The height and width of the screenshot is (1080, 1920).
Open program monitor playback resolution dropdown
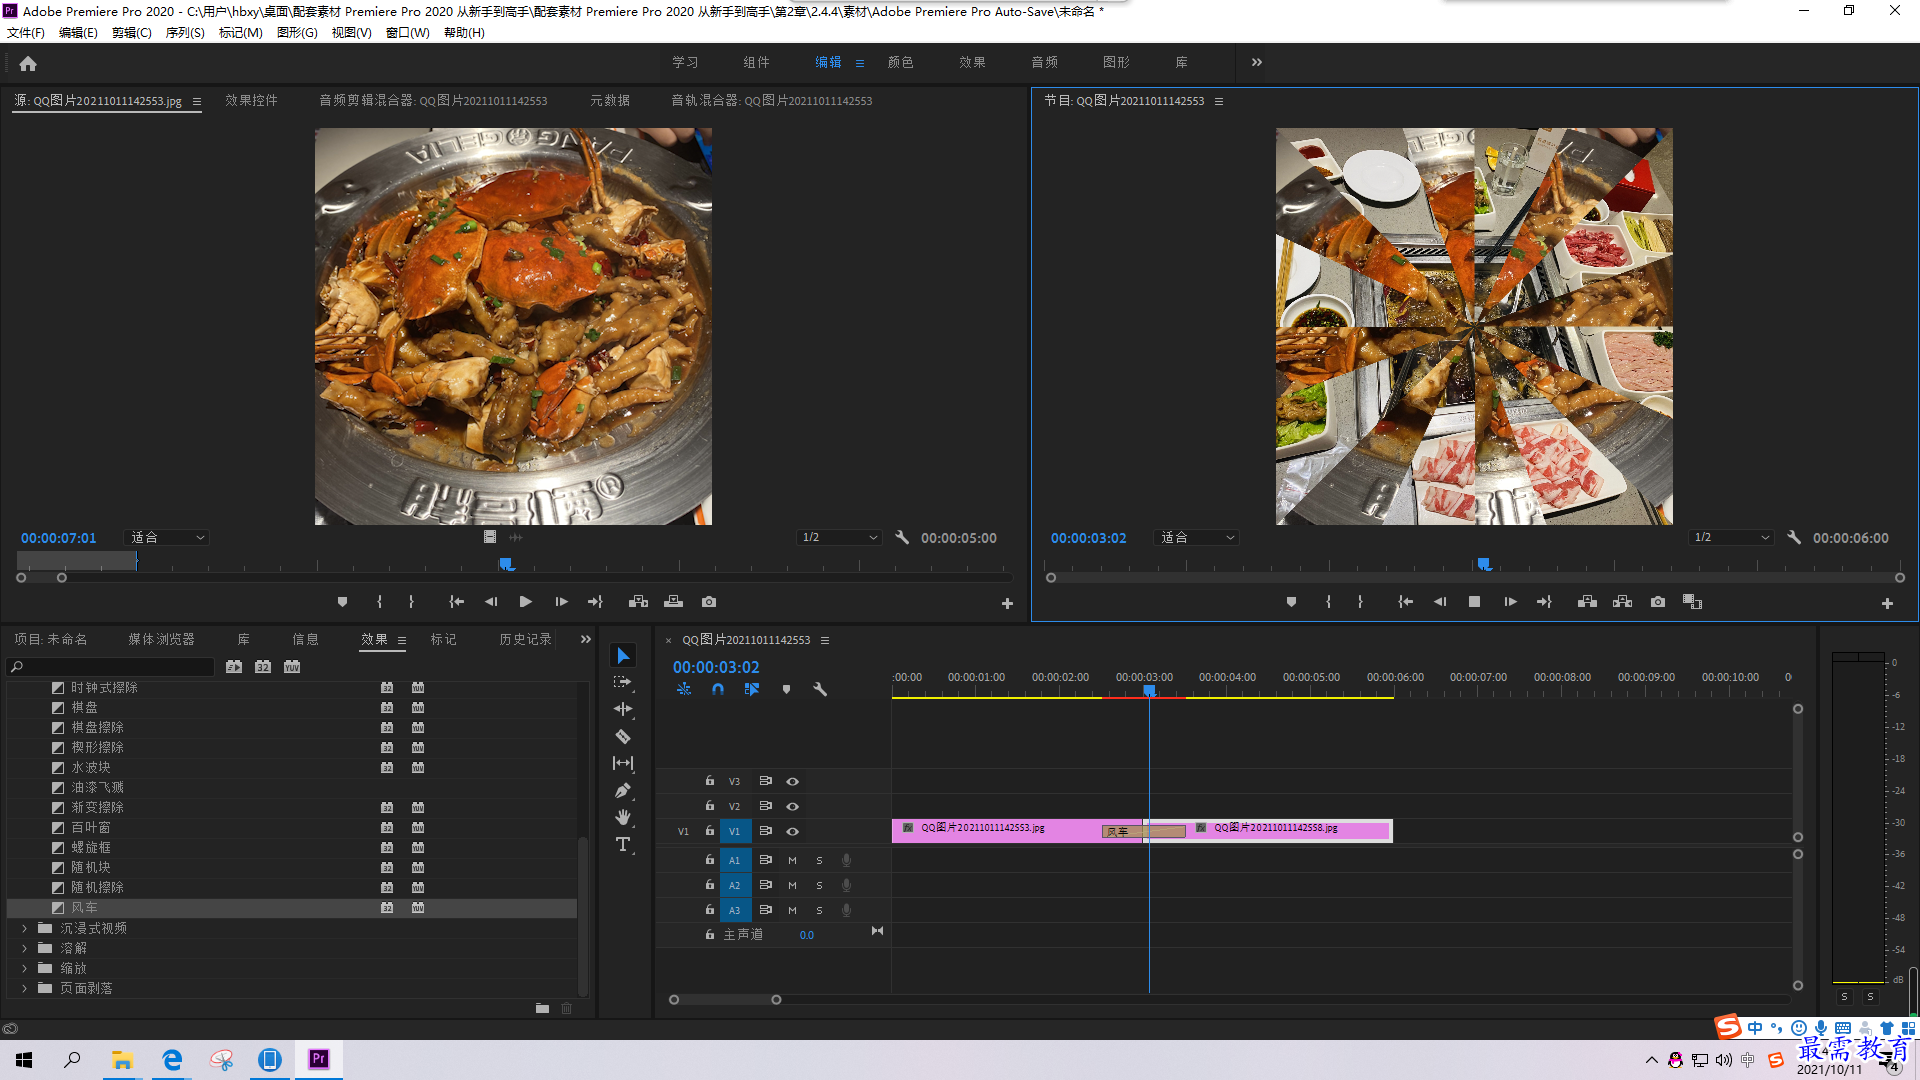point(1730,538)
